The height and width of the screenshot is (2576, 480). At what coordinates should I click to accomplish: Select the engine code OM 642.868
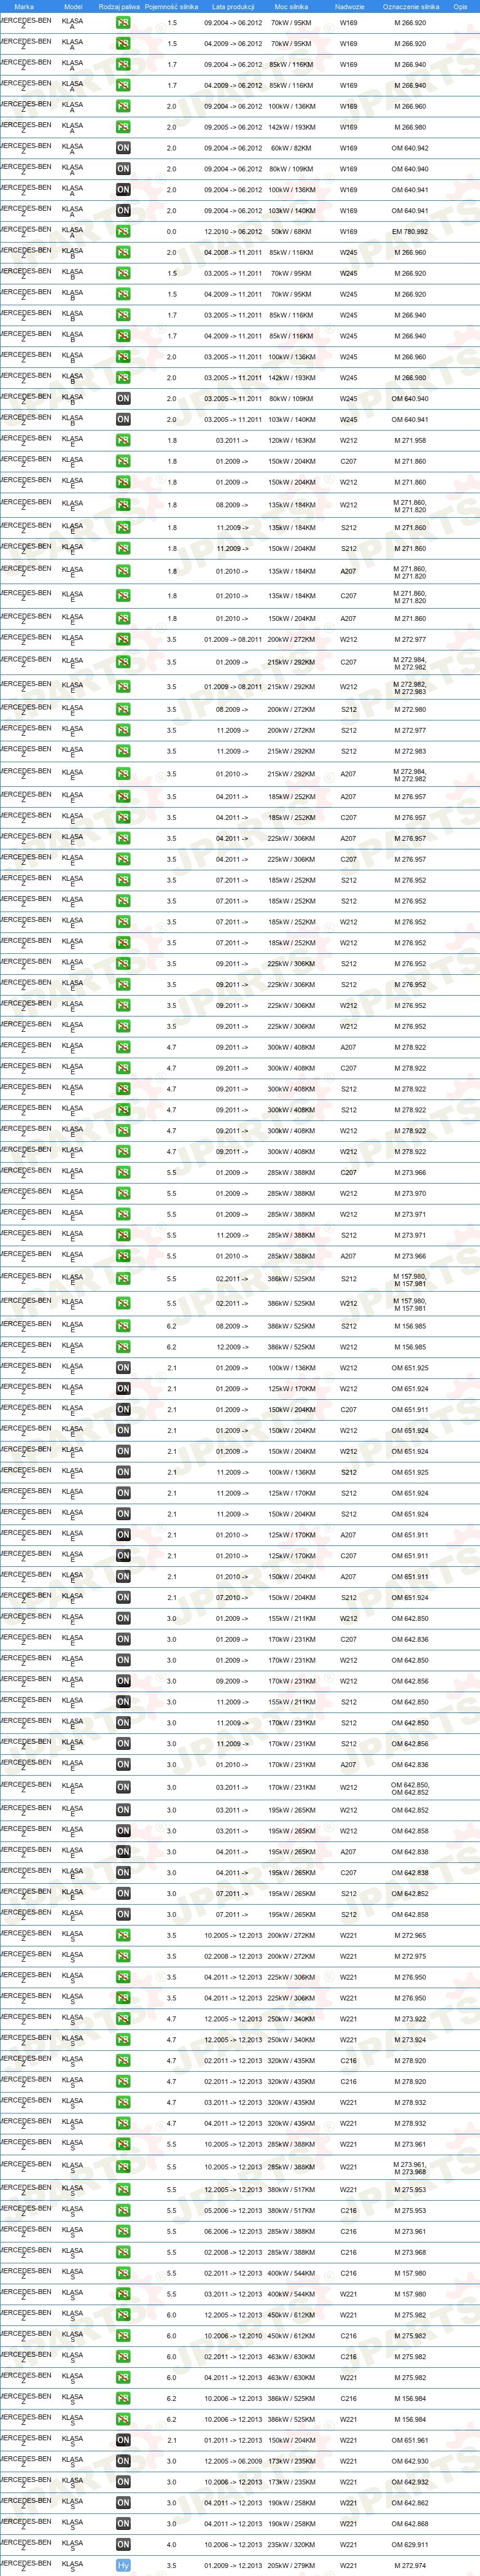click(410, 2524)
